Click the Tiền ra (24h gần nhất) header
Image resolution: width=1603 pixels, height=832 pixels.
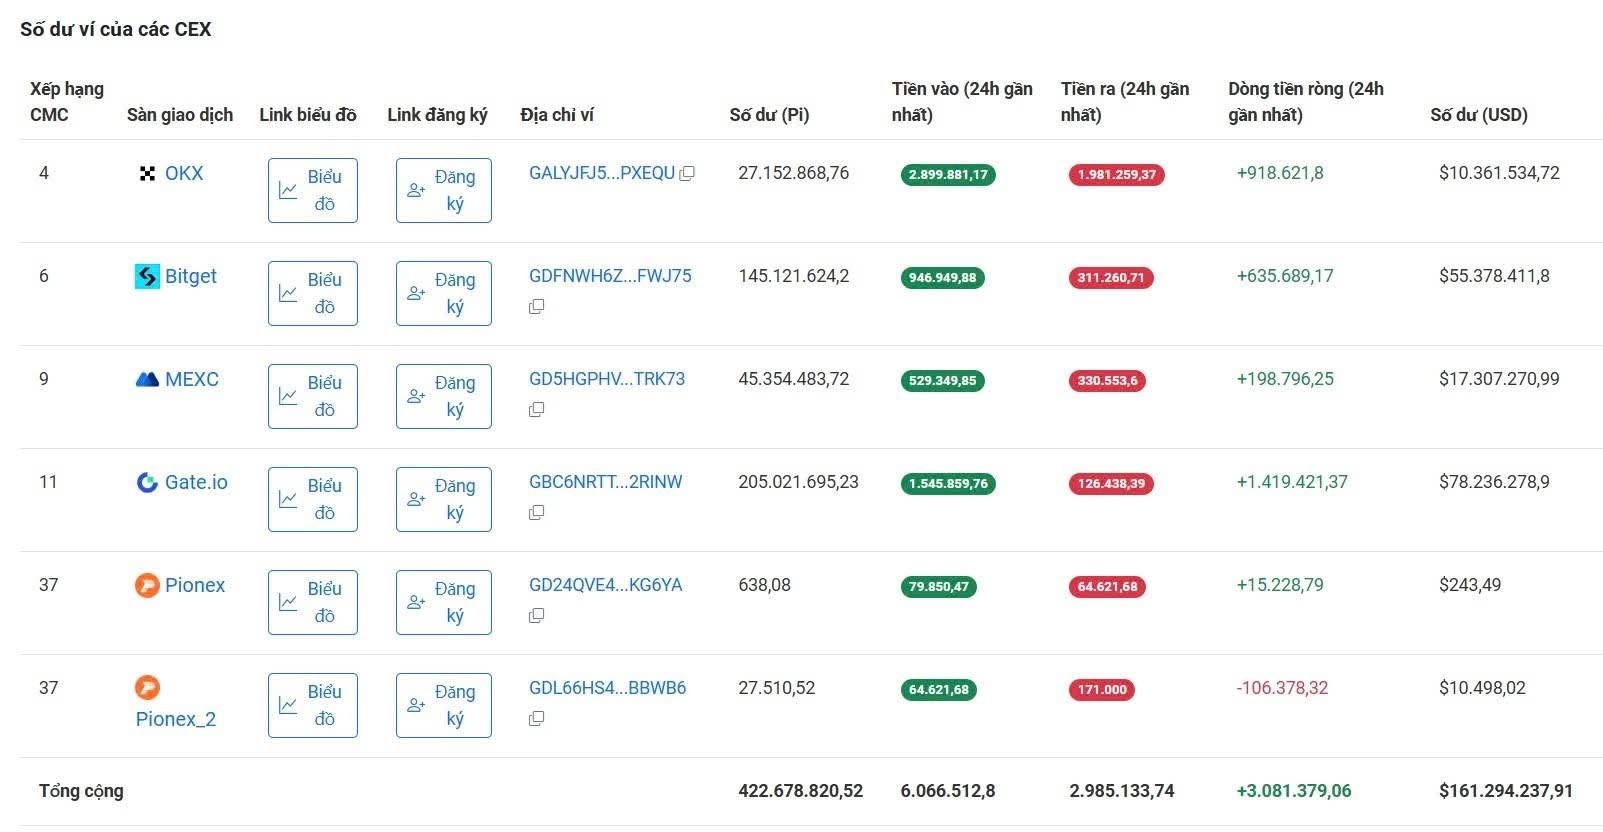tap(1125, 102)
